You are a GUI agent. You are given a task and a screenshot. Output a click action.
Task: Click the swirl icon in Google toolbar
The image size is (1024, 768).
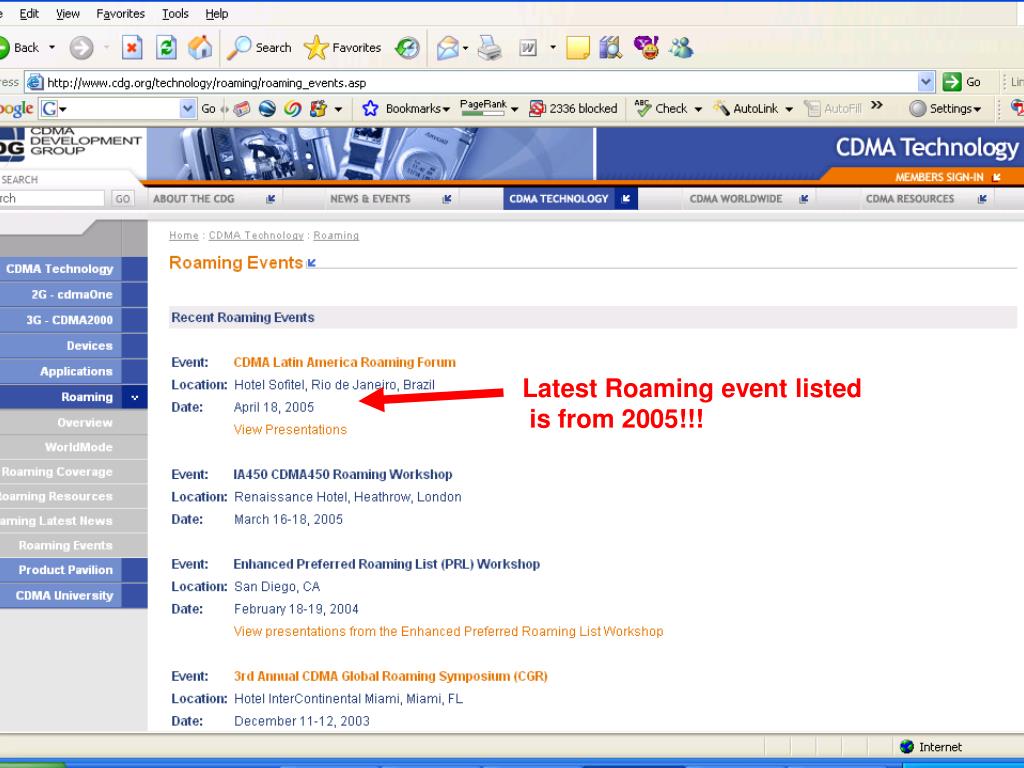coord(292,108)
